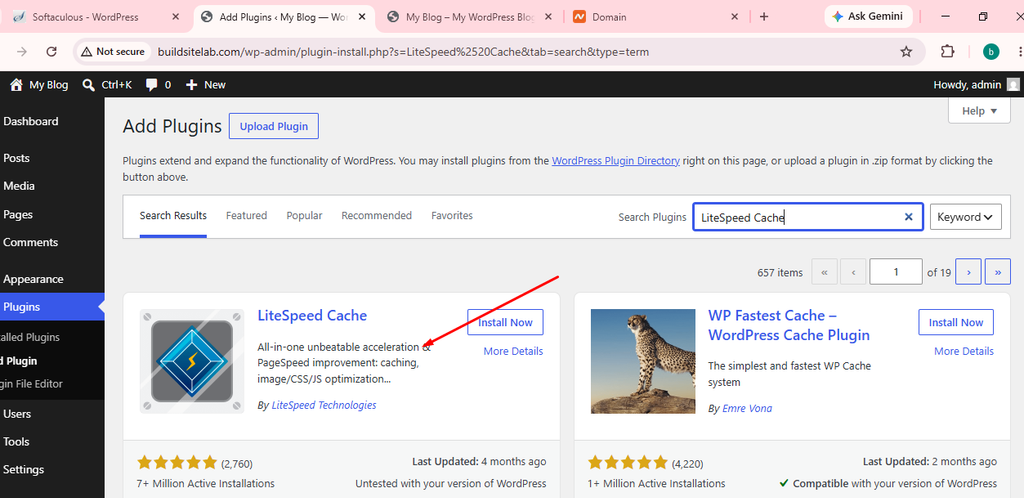Open WP Fastest Cache plugin title link

coord(789,325)
